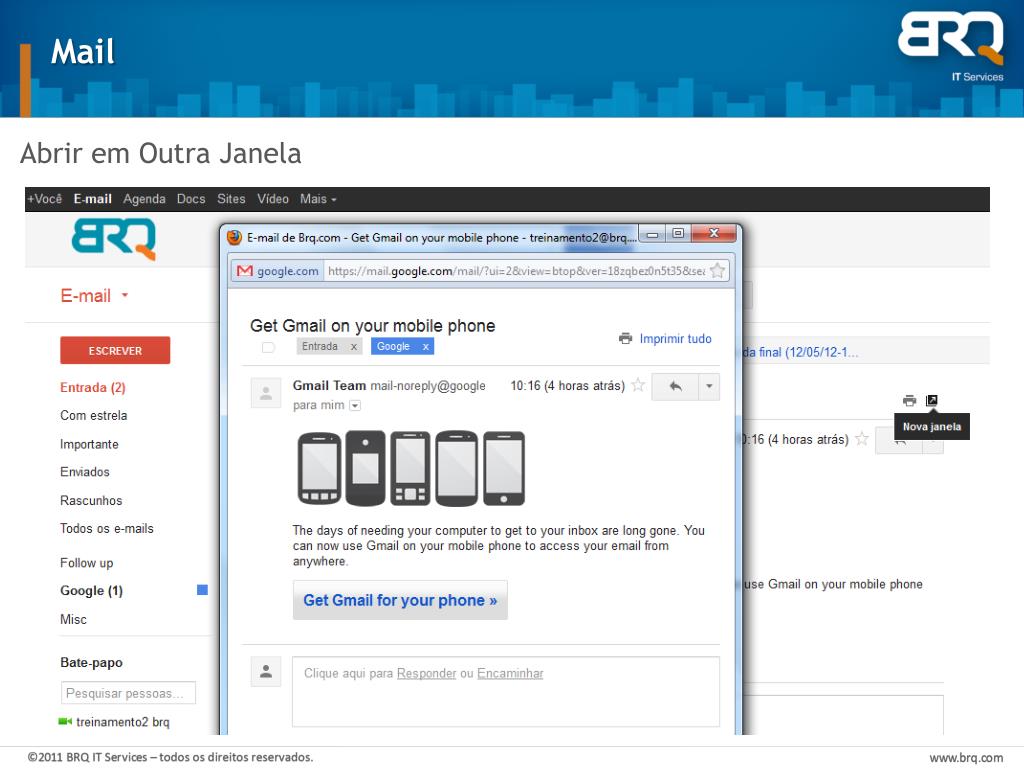Open the Follow up label
This screenshot has height=768, width=1024.
(x=86, y=563)
